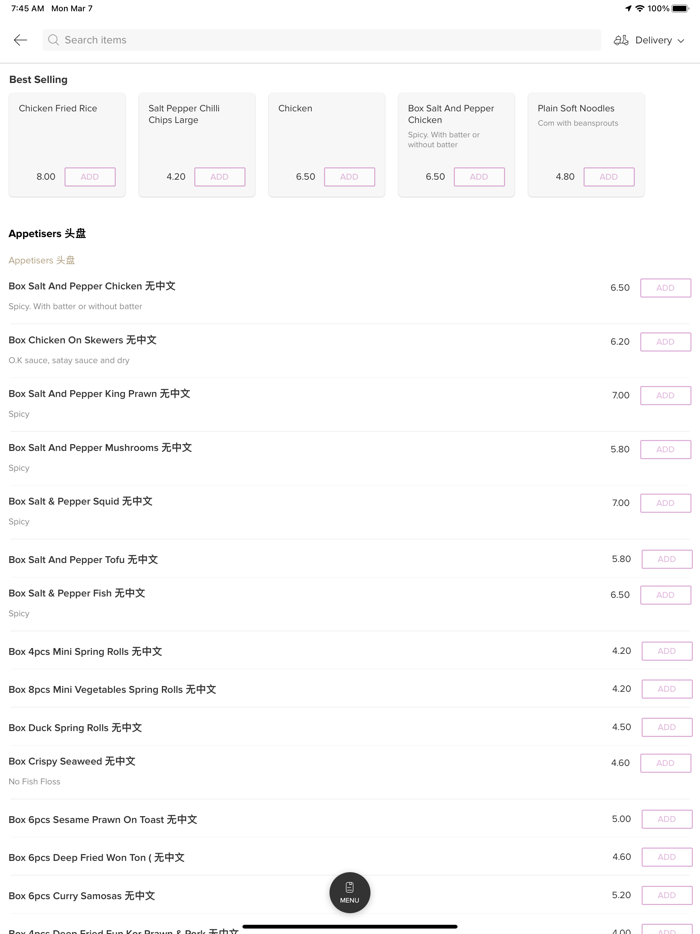
Task: Click the Wi-Fi status icon
Action: [640, 8]
